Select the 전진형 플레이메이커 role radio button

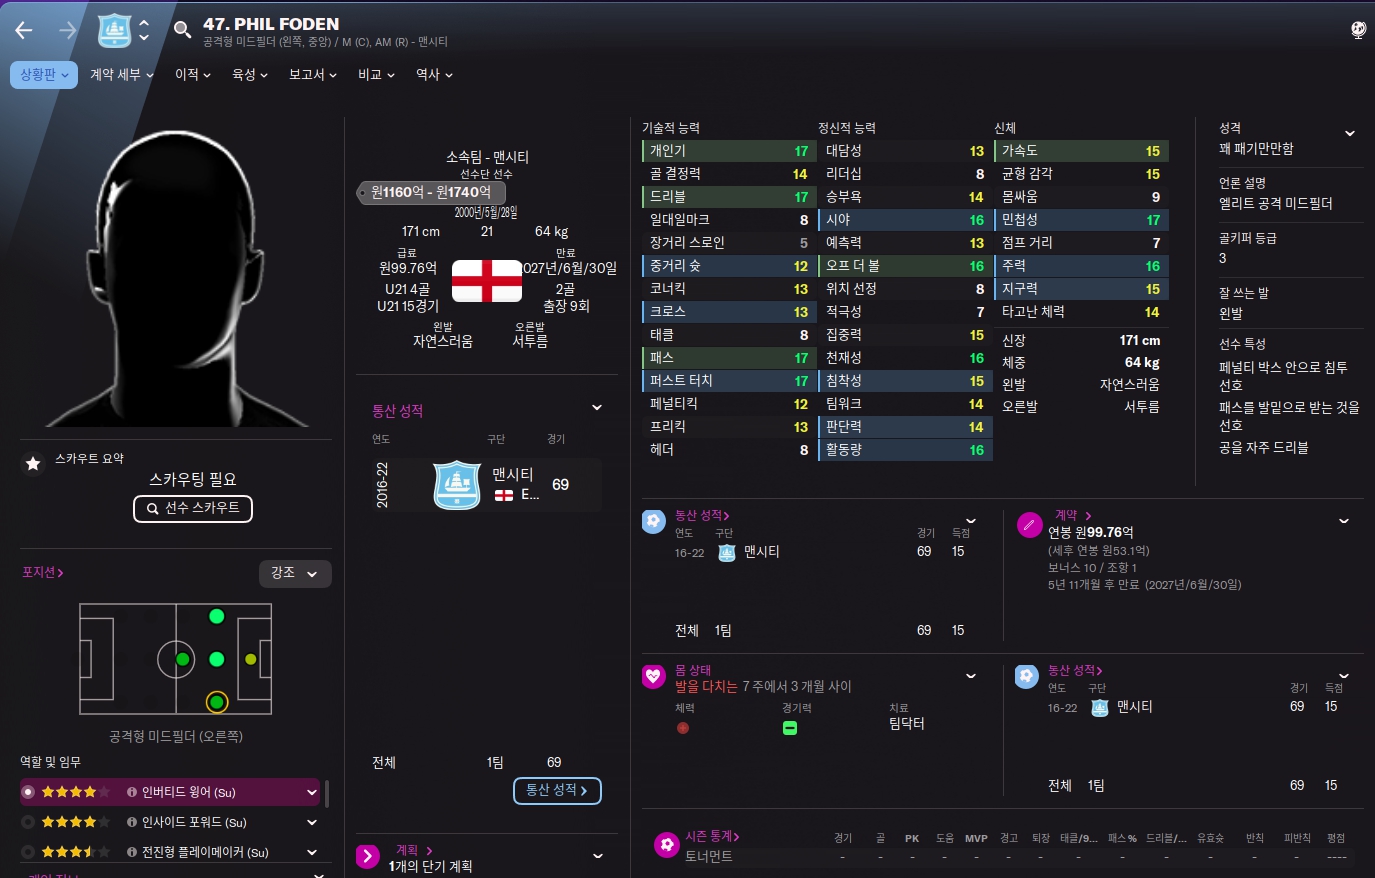point(28,852)
